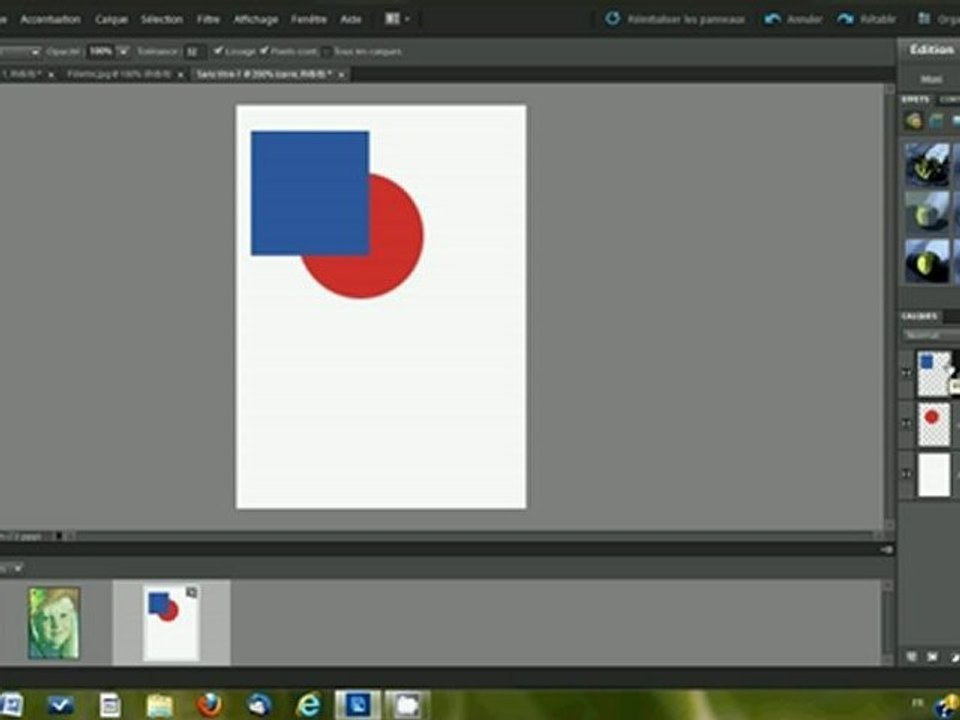Open the Aide menu
960x720 pixels.
[x=351, y=20]
